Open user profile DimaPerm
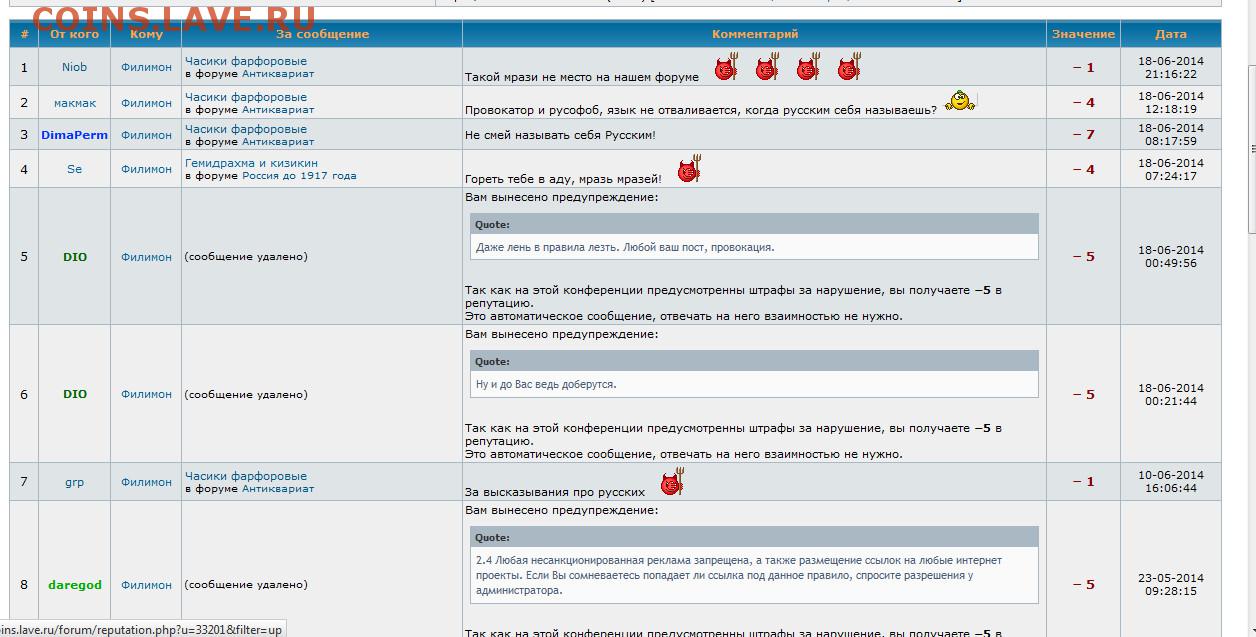 click(x=74, y=135)
